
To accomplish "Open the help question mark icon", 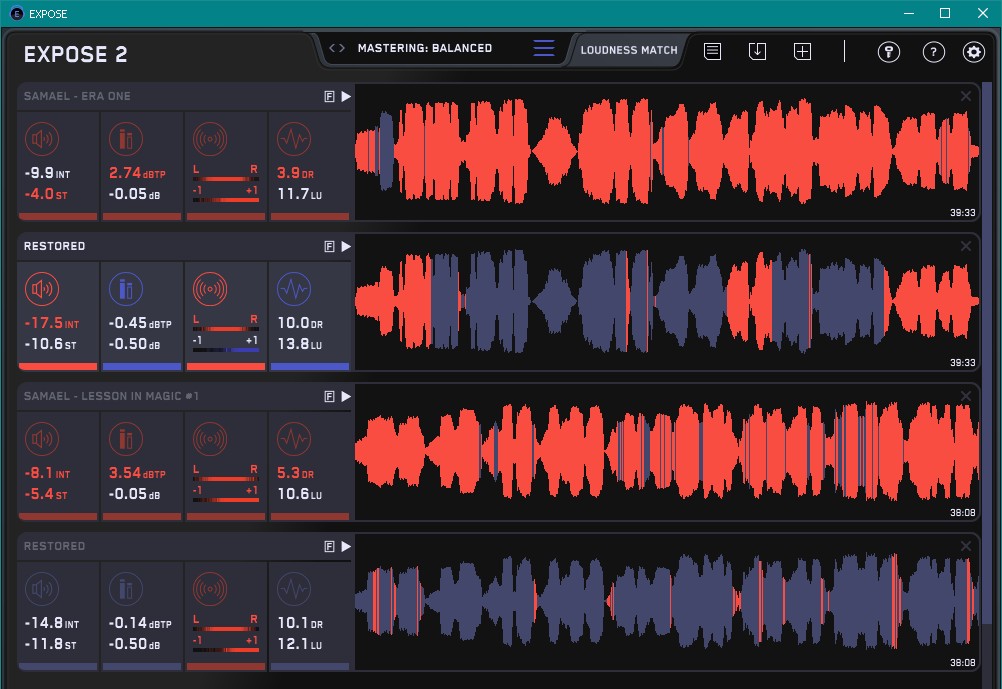I will 933,52.
